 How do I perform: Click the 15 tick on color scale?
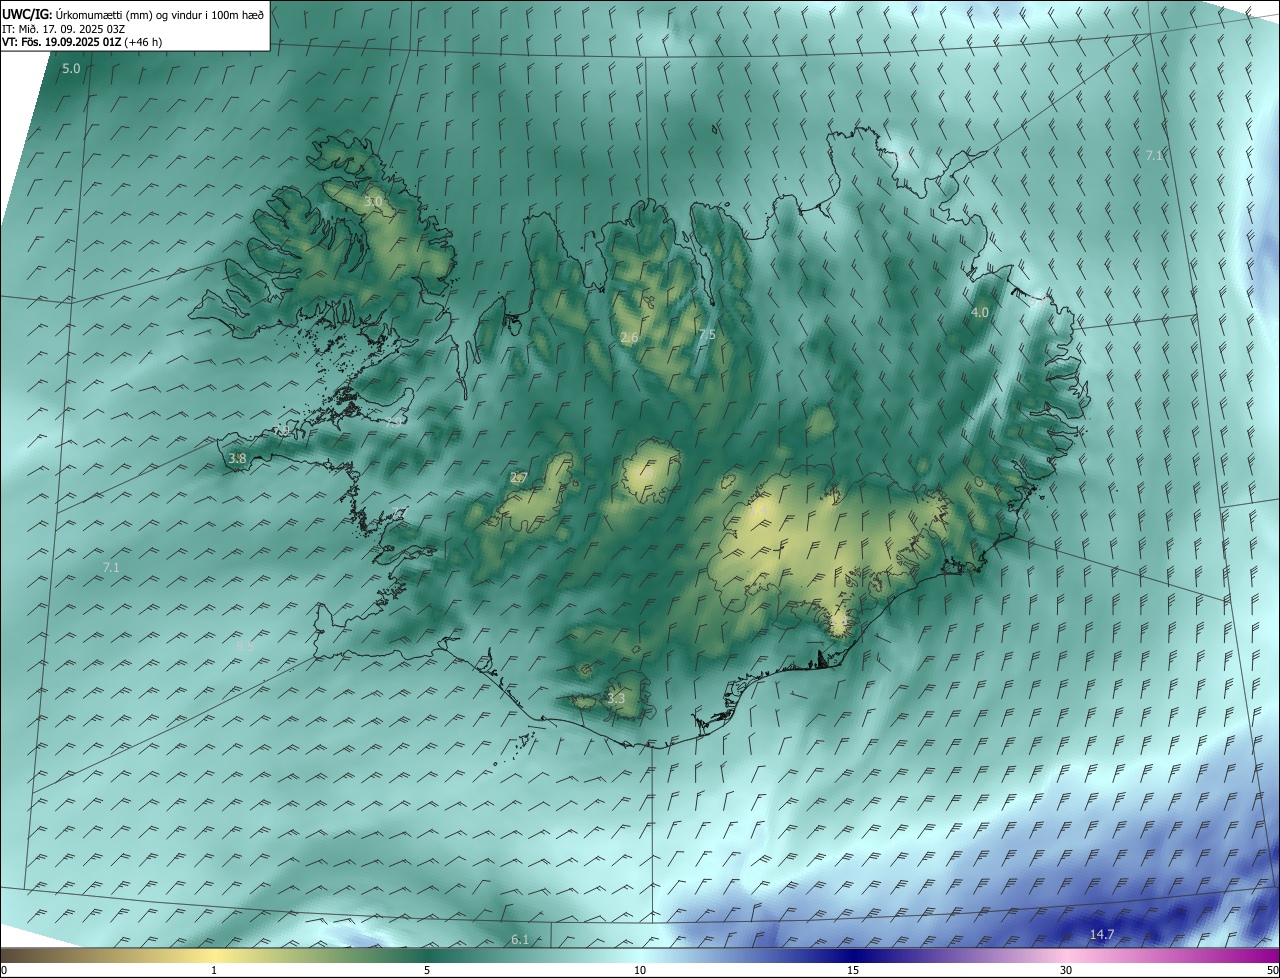[853, 970]
